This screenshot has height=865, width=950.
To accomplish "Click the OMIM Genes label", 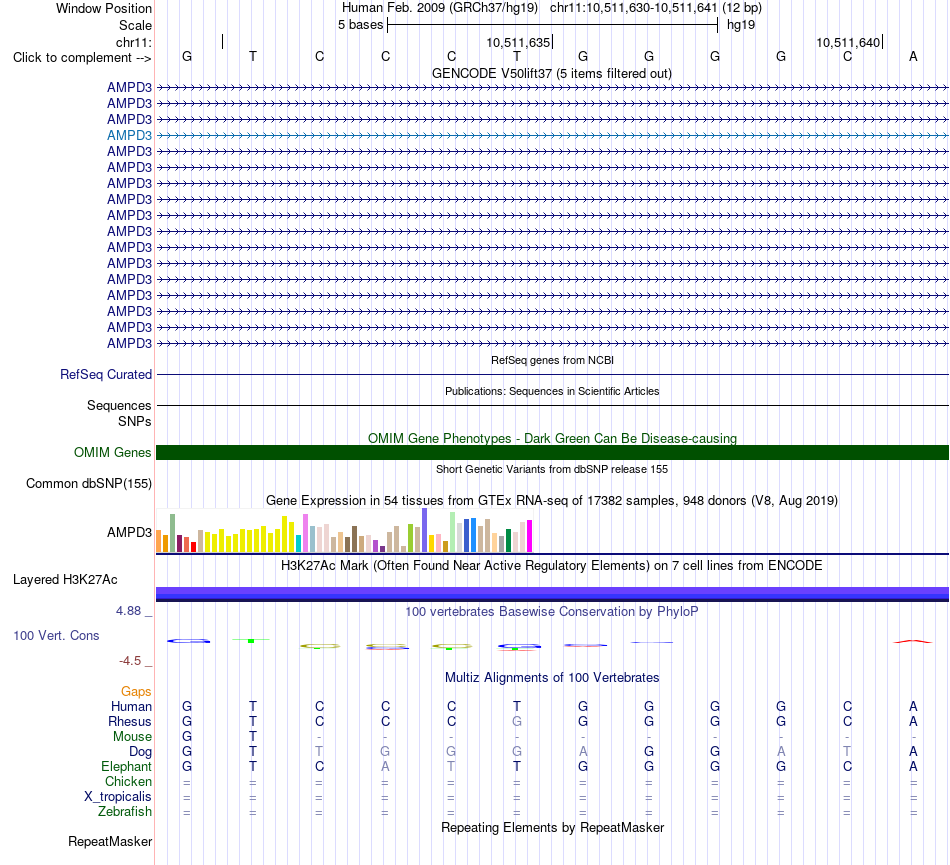I will click(112, 452).
